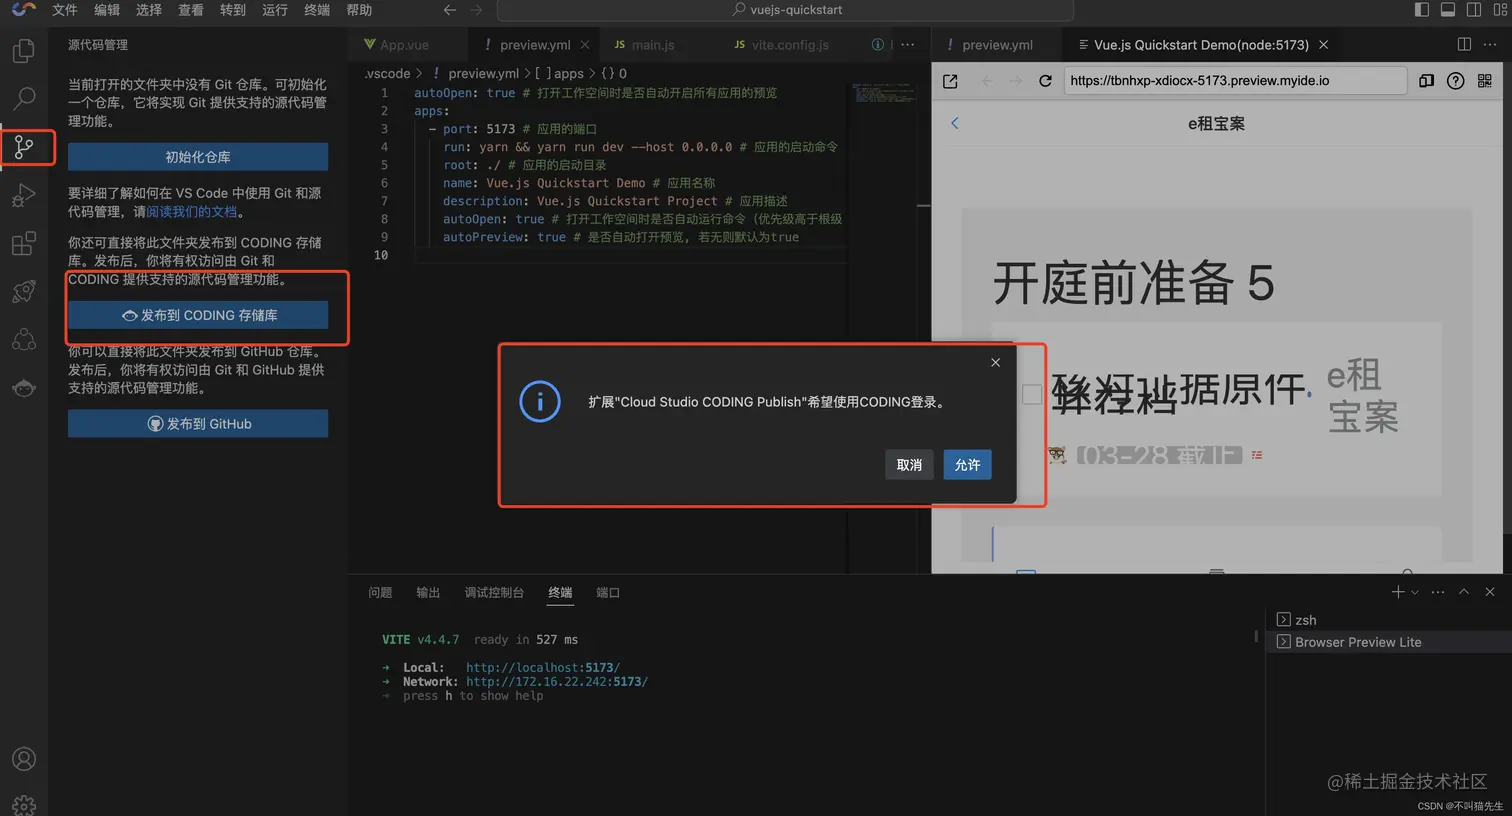Split the preview editor right
This screenshot has height=816, width=1512.
click(1464, 44)
